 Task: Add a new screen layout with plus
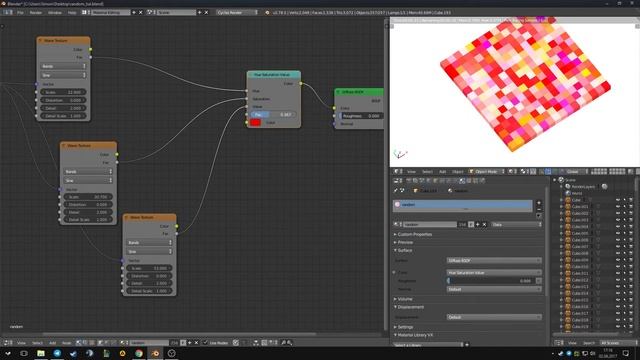point(134,13)
